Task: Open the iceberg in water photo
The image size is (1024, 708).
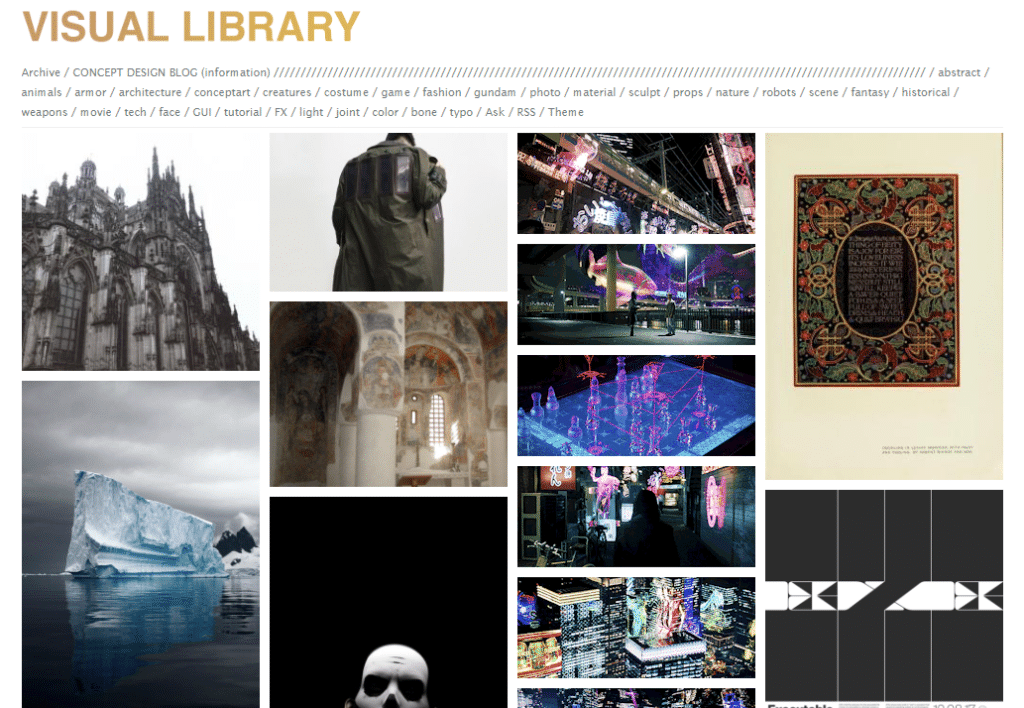Action: click(140, 545)
